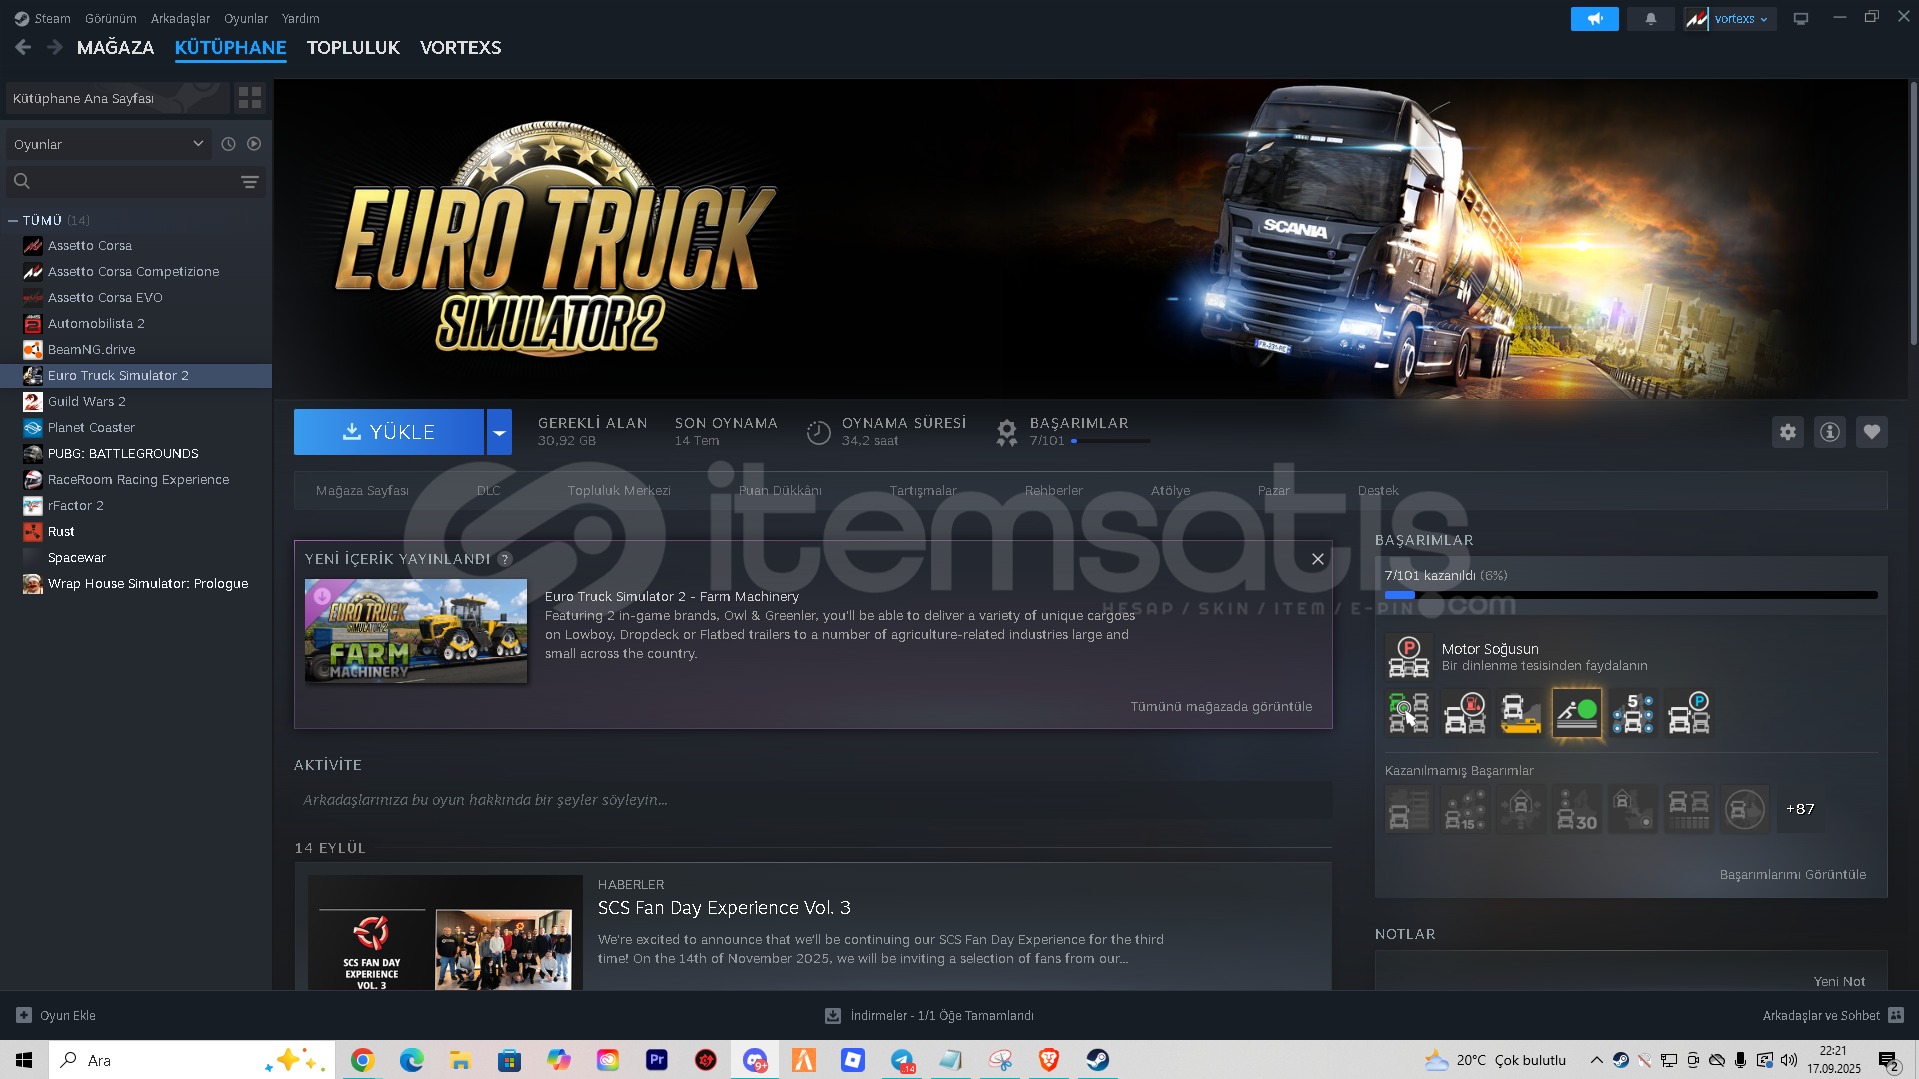Click the locked 15 achievement icon

click(x=1465, y=809)
